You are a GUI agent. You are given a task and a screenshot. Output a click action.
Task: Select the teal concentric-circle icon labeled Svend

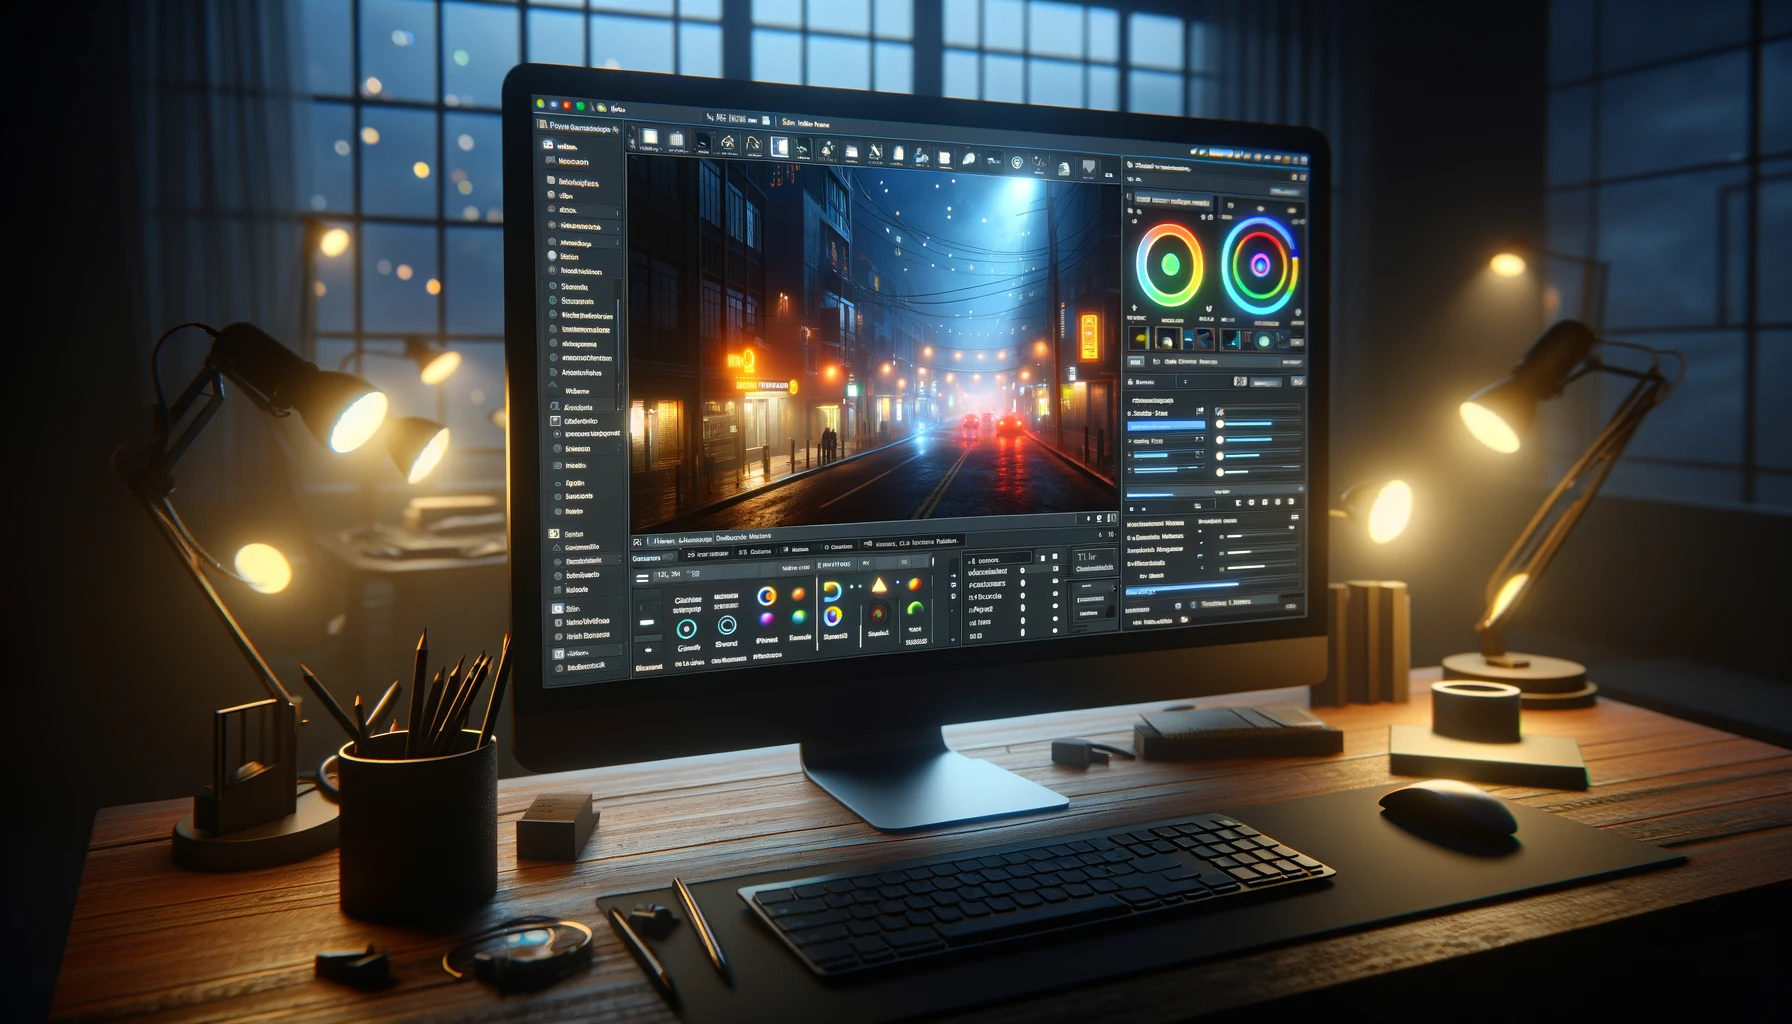coord(727,626)
